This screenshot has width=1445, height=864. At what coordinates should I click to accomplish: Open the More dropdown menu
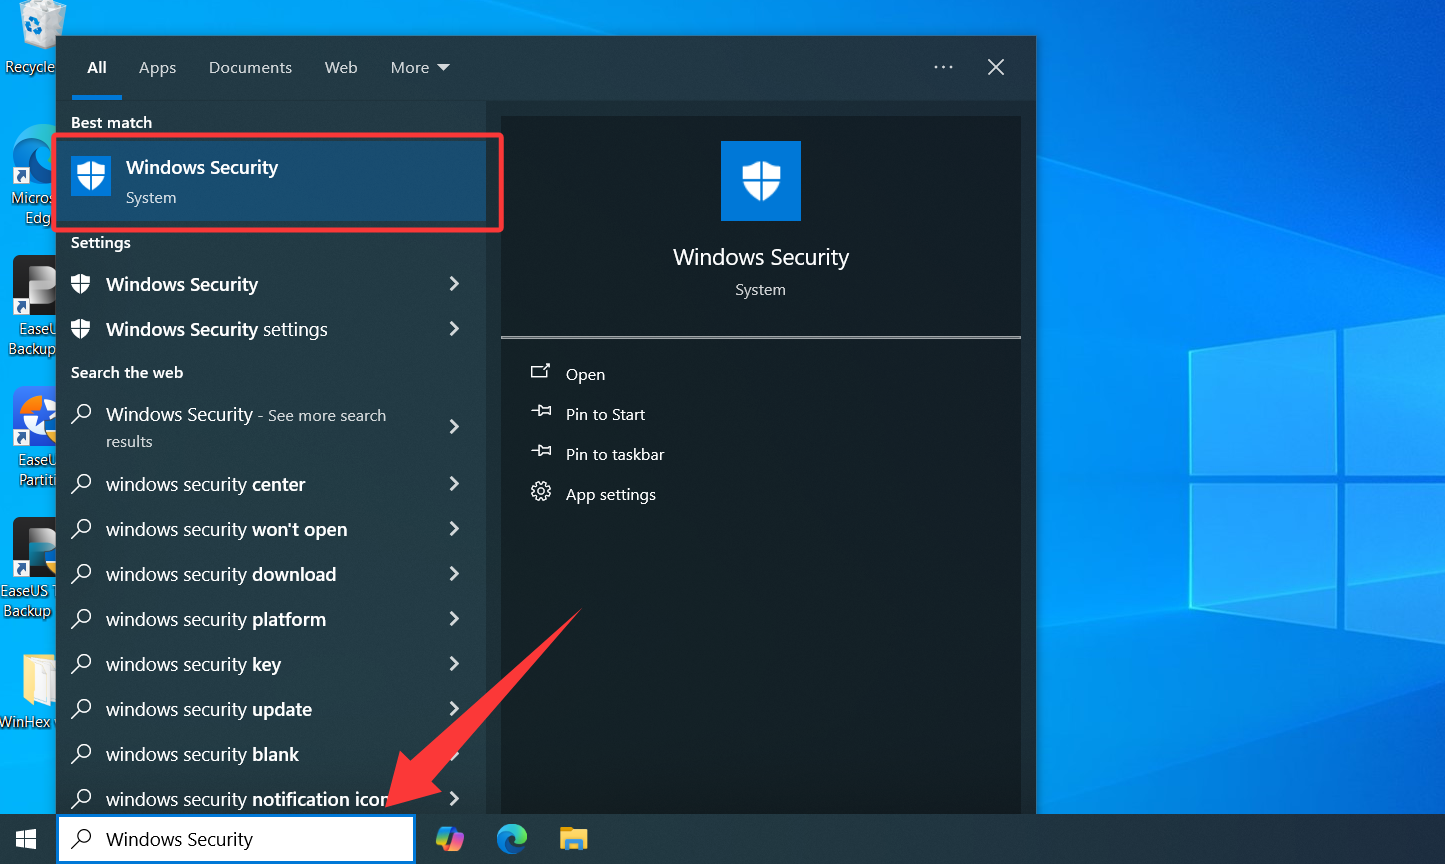[420, 67]
